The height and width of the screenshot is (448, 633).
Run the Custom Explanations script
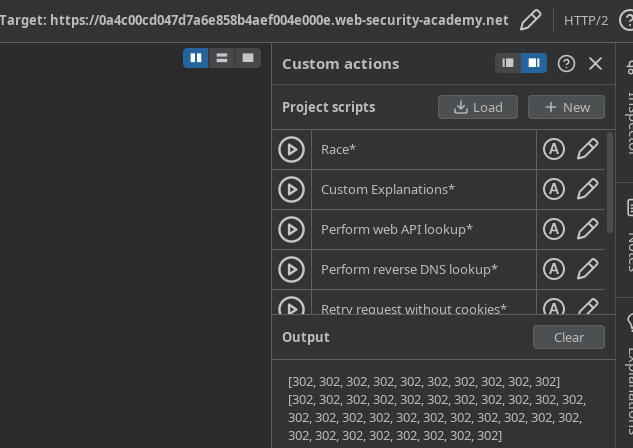291,190
